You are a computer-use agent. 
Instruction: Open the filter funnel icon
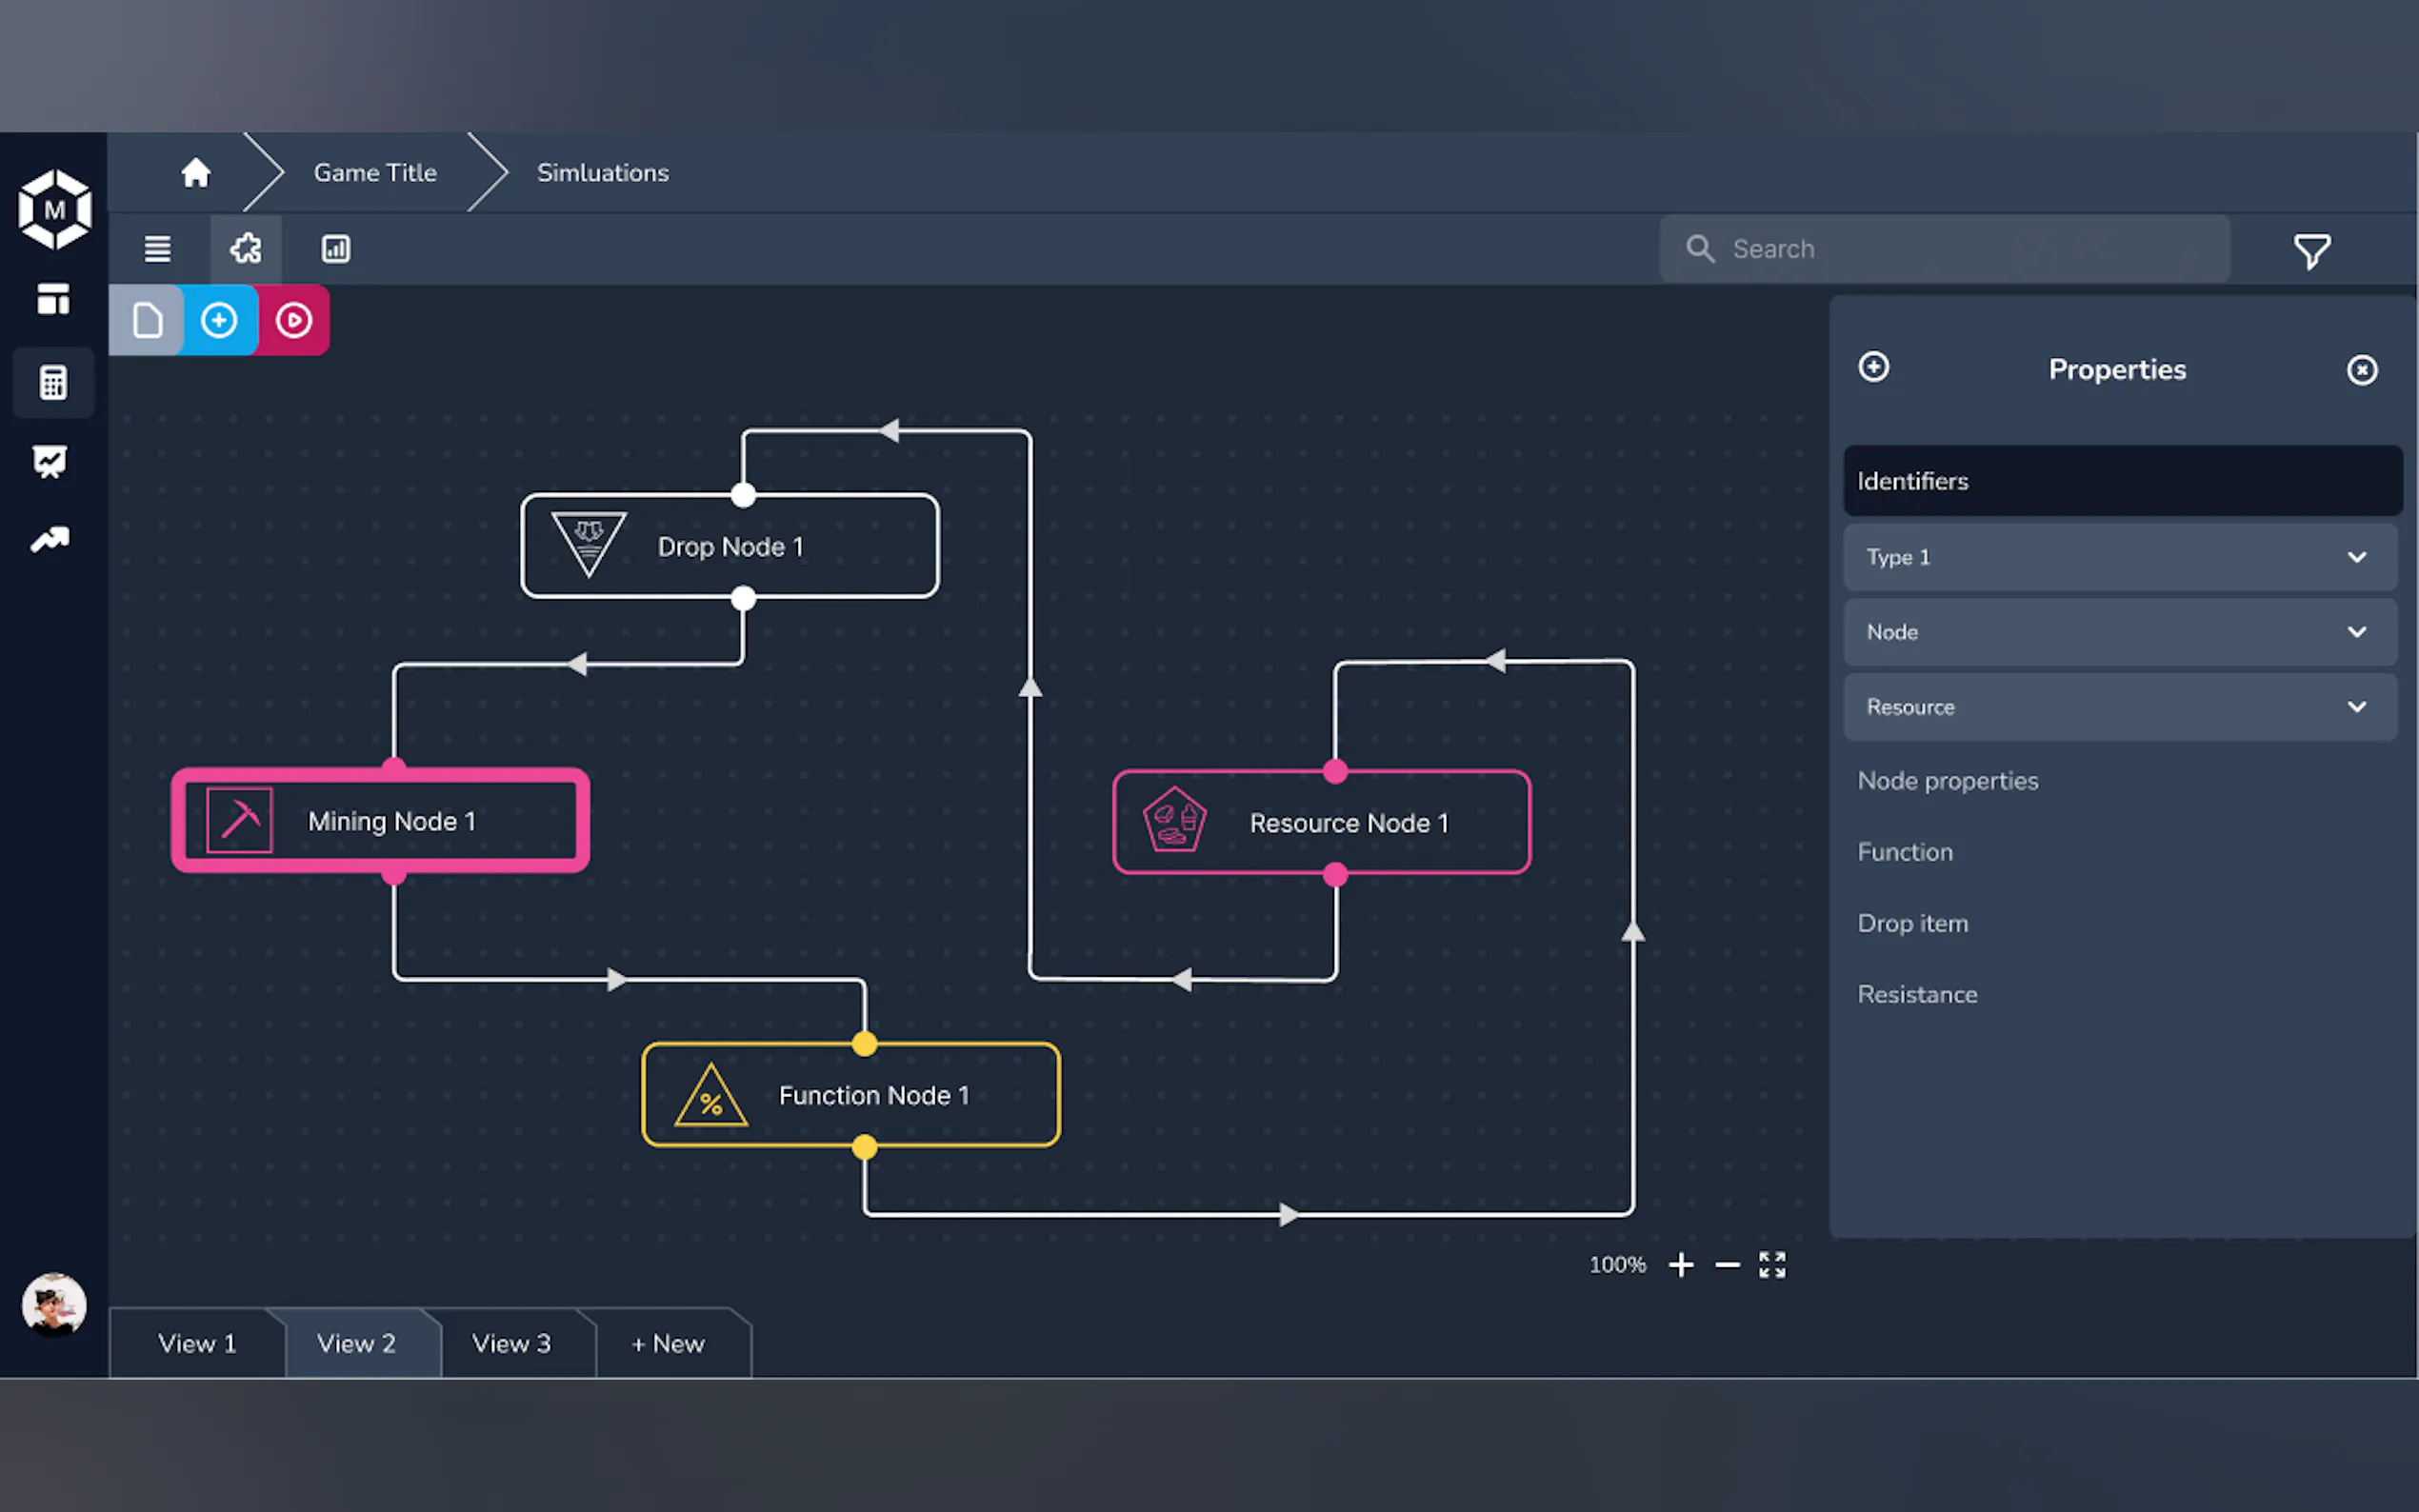2311,250
